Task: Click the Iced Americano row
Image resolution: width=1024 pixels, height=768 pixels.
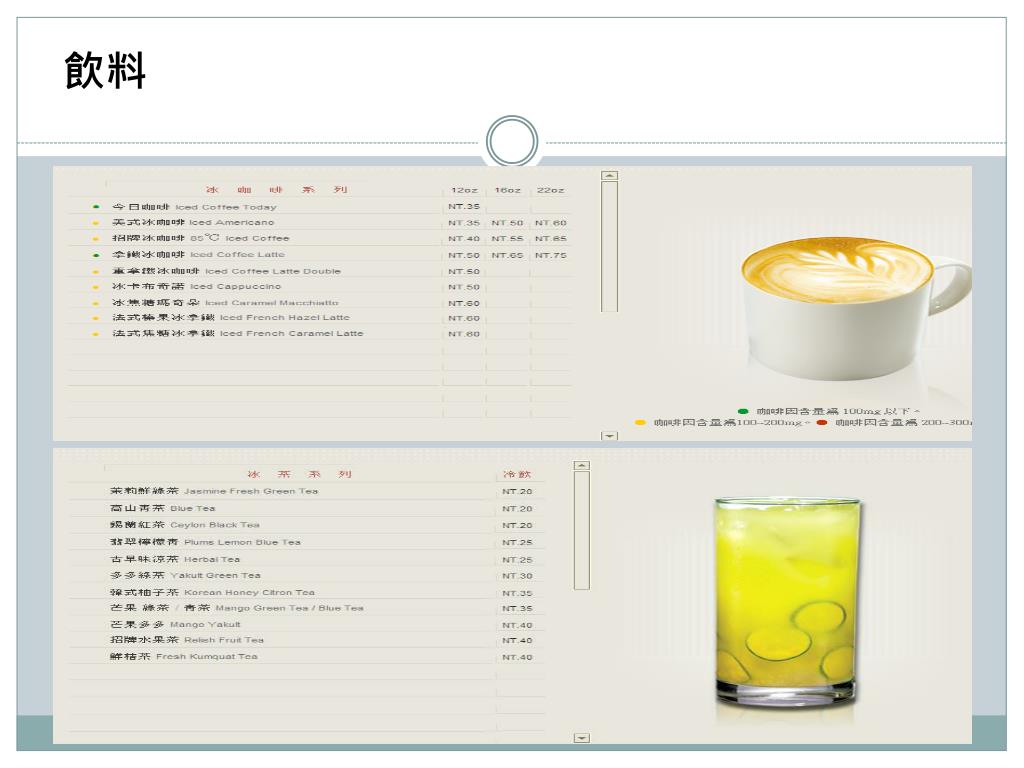Action: pos(320,223)
